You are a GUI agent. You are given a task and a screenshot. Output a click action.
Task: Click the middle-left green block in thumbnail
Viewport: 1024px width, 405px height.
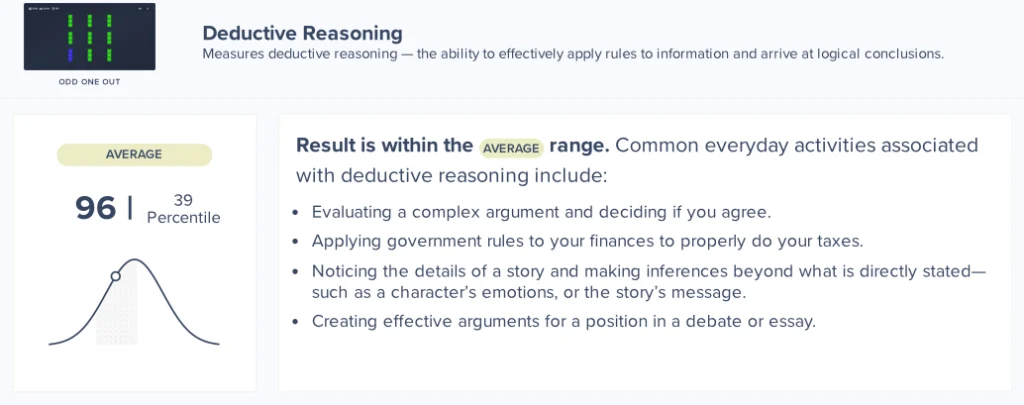pyautogui.click(x=71, y=39)
